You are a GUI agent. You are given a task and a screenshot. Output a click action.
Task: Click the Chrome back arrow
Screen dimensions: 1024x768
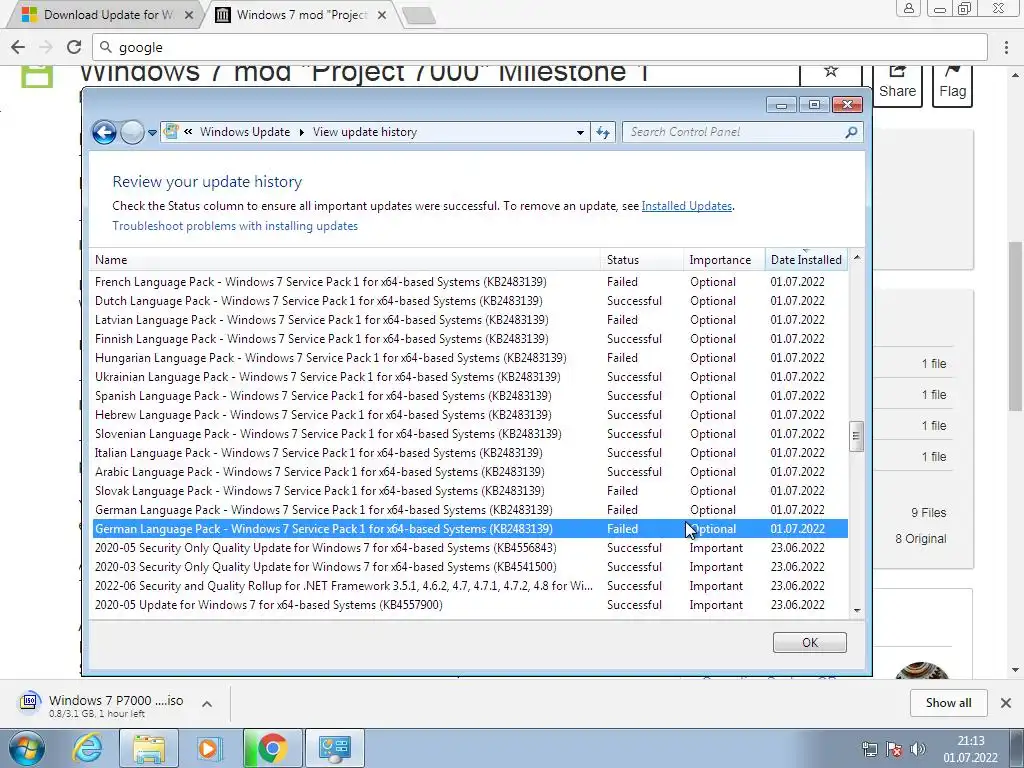[18, 47]
